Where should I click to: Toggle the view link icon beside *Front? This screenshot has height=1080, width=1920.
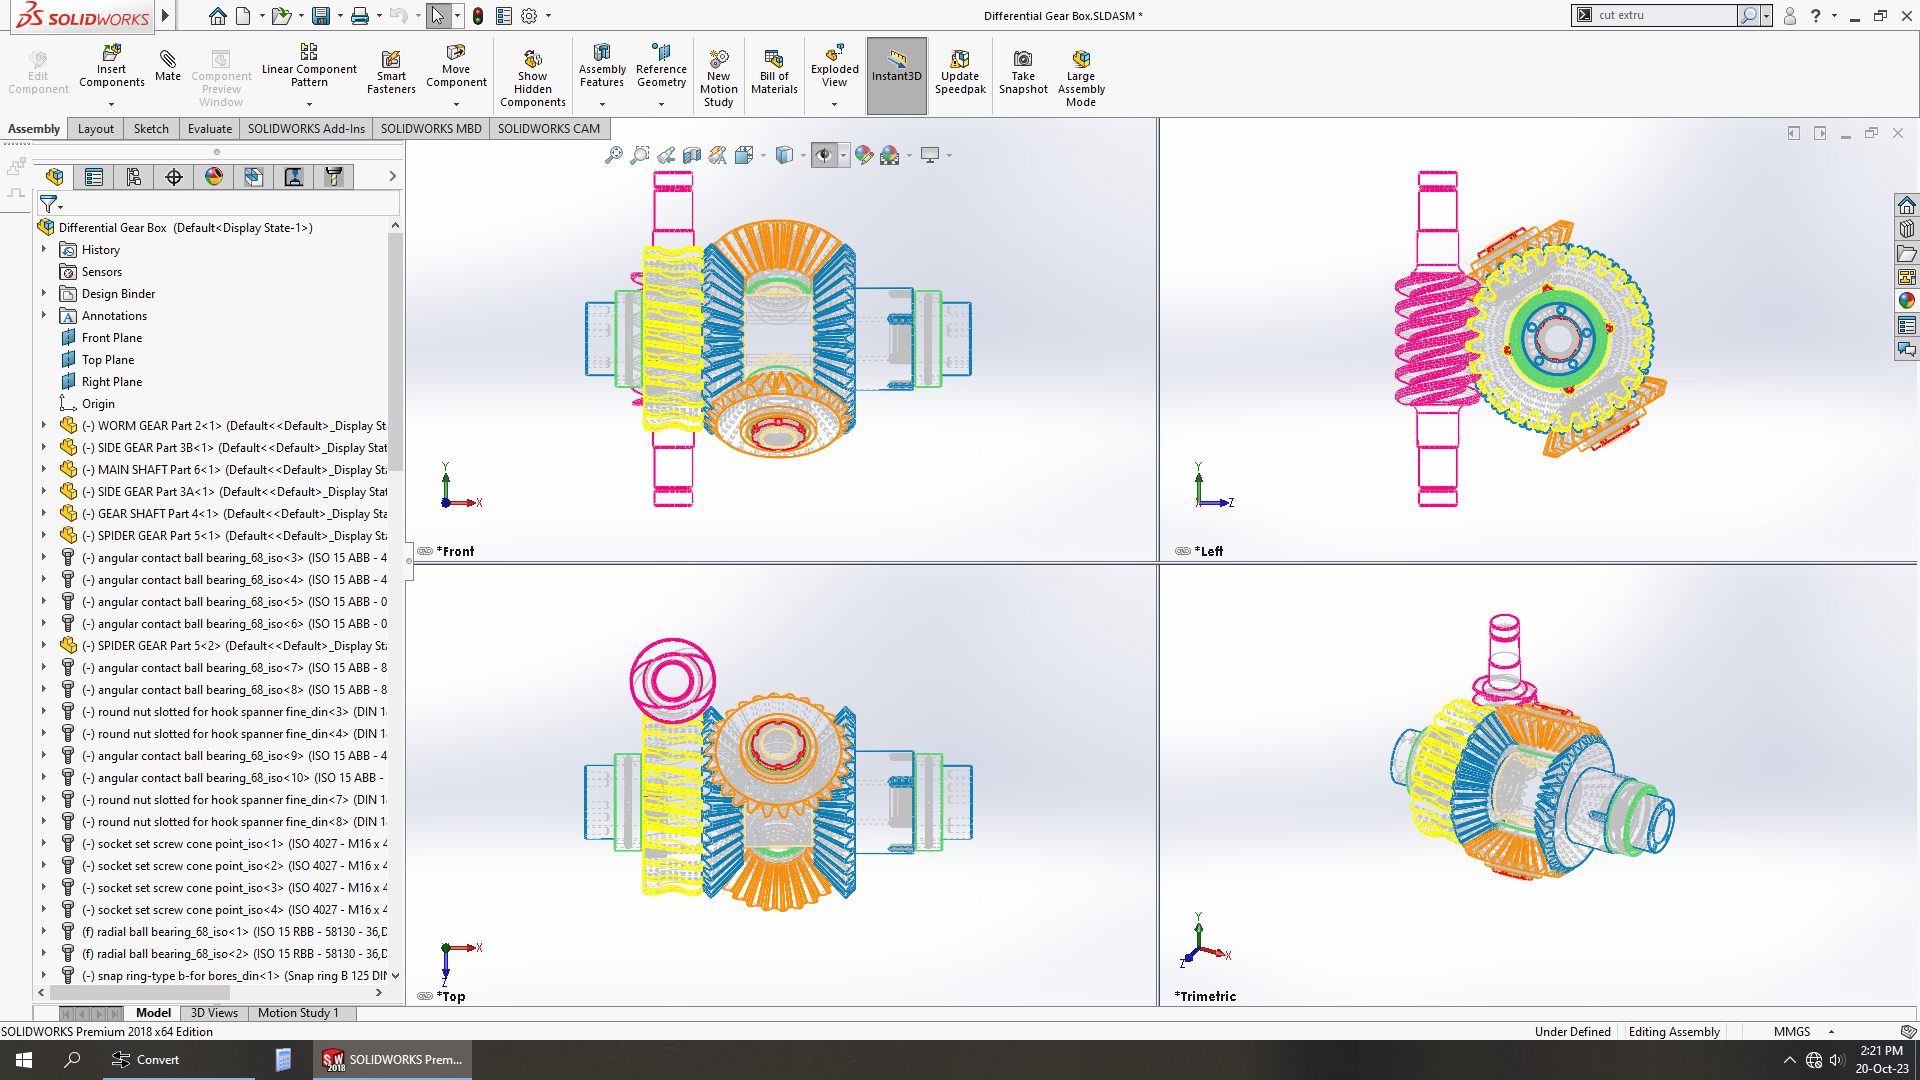tap(425, 551)
